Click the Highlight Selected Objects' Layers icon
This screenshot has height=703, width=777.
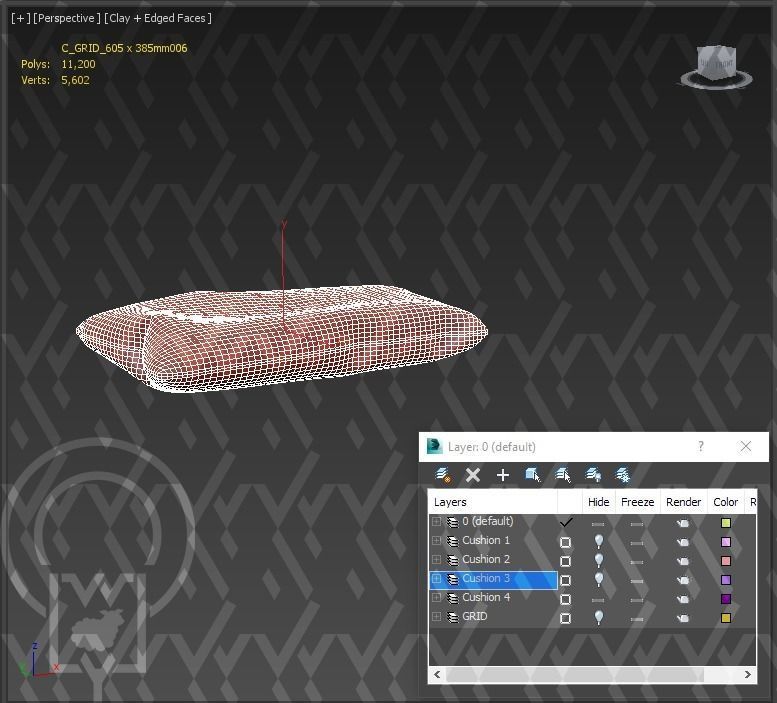tap(562, 475)
